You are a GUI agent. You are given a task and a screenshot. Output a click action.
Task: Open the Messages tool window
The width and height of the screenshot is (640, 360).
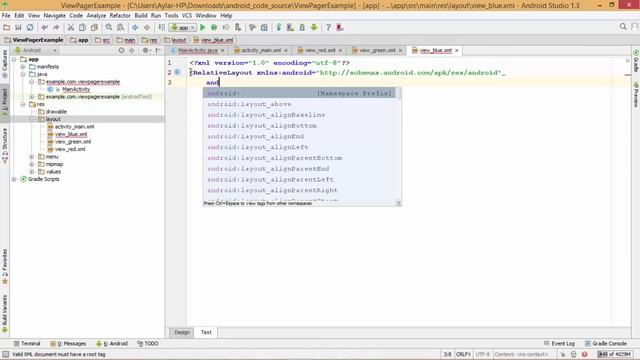coord(68,344)
